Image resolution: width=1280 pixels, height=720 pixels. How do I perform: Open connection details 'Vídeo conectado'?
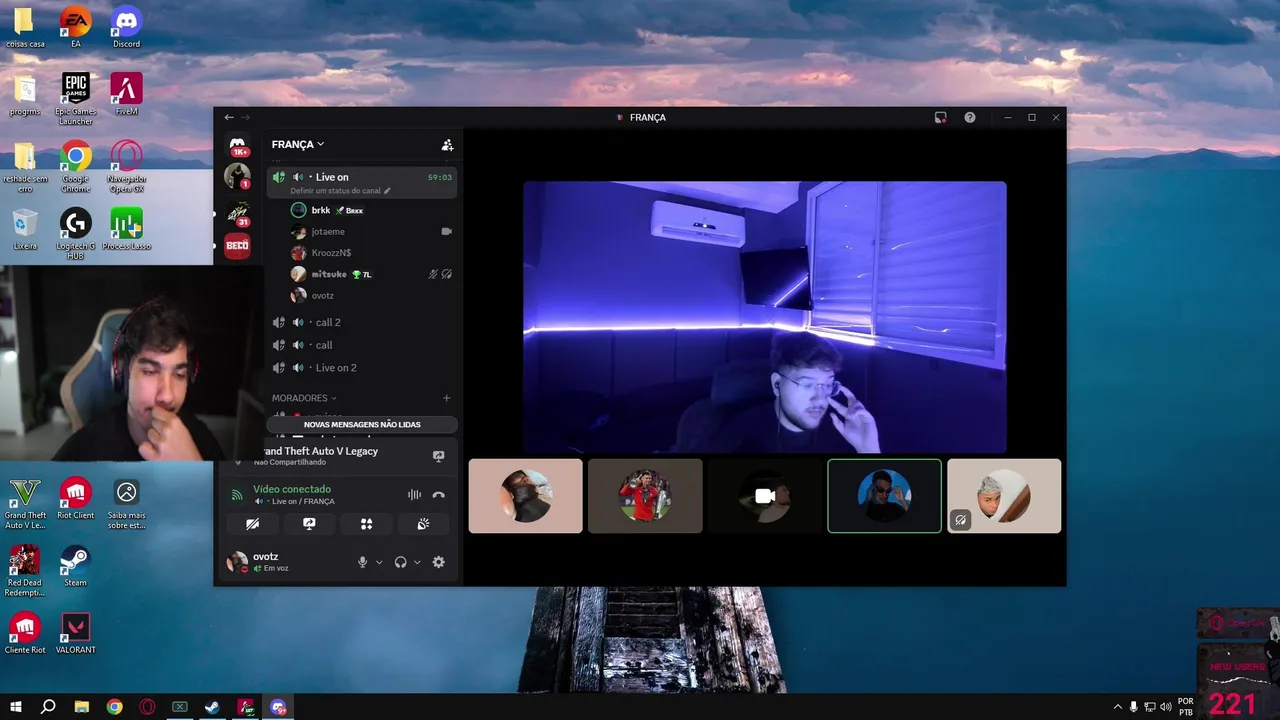point(292,489)
